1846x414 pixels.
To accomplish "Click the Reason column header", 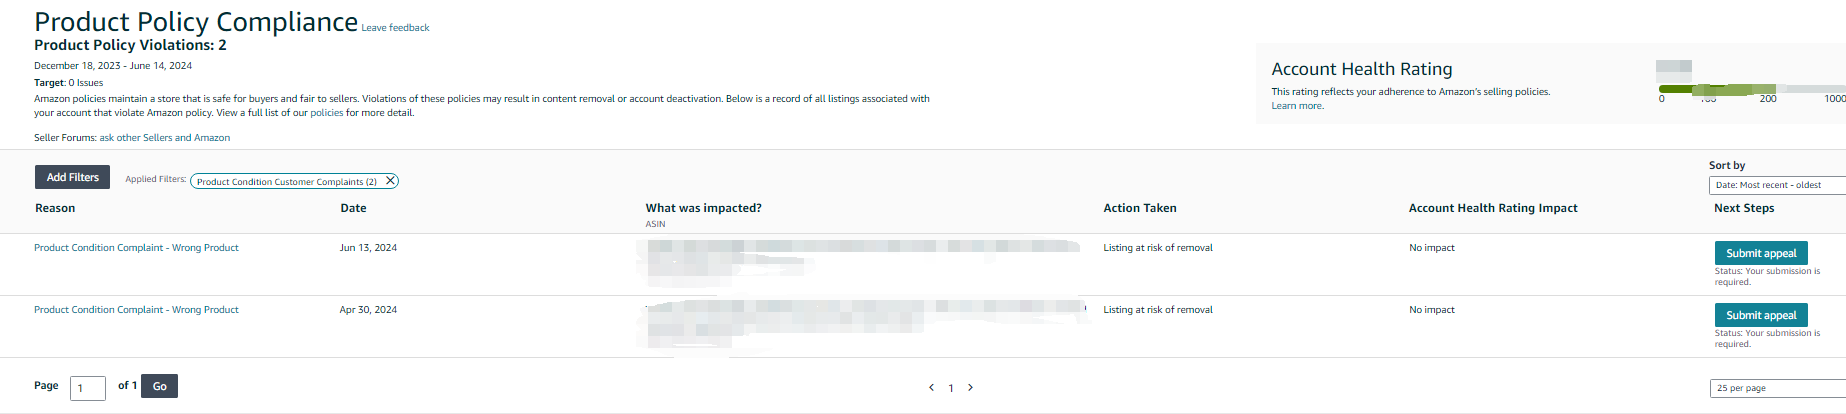I will (x=55, y=208).
